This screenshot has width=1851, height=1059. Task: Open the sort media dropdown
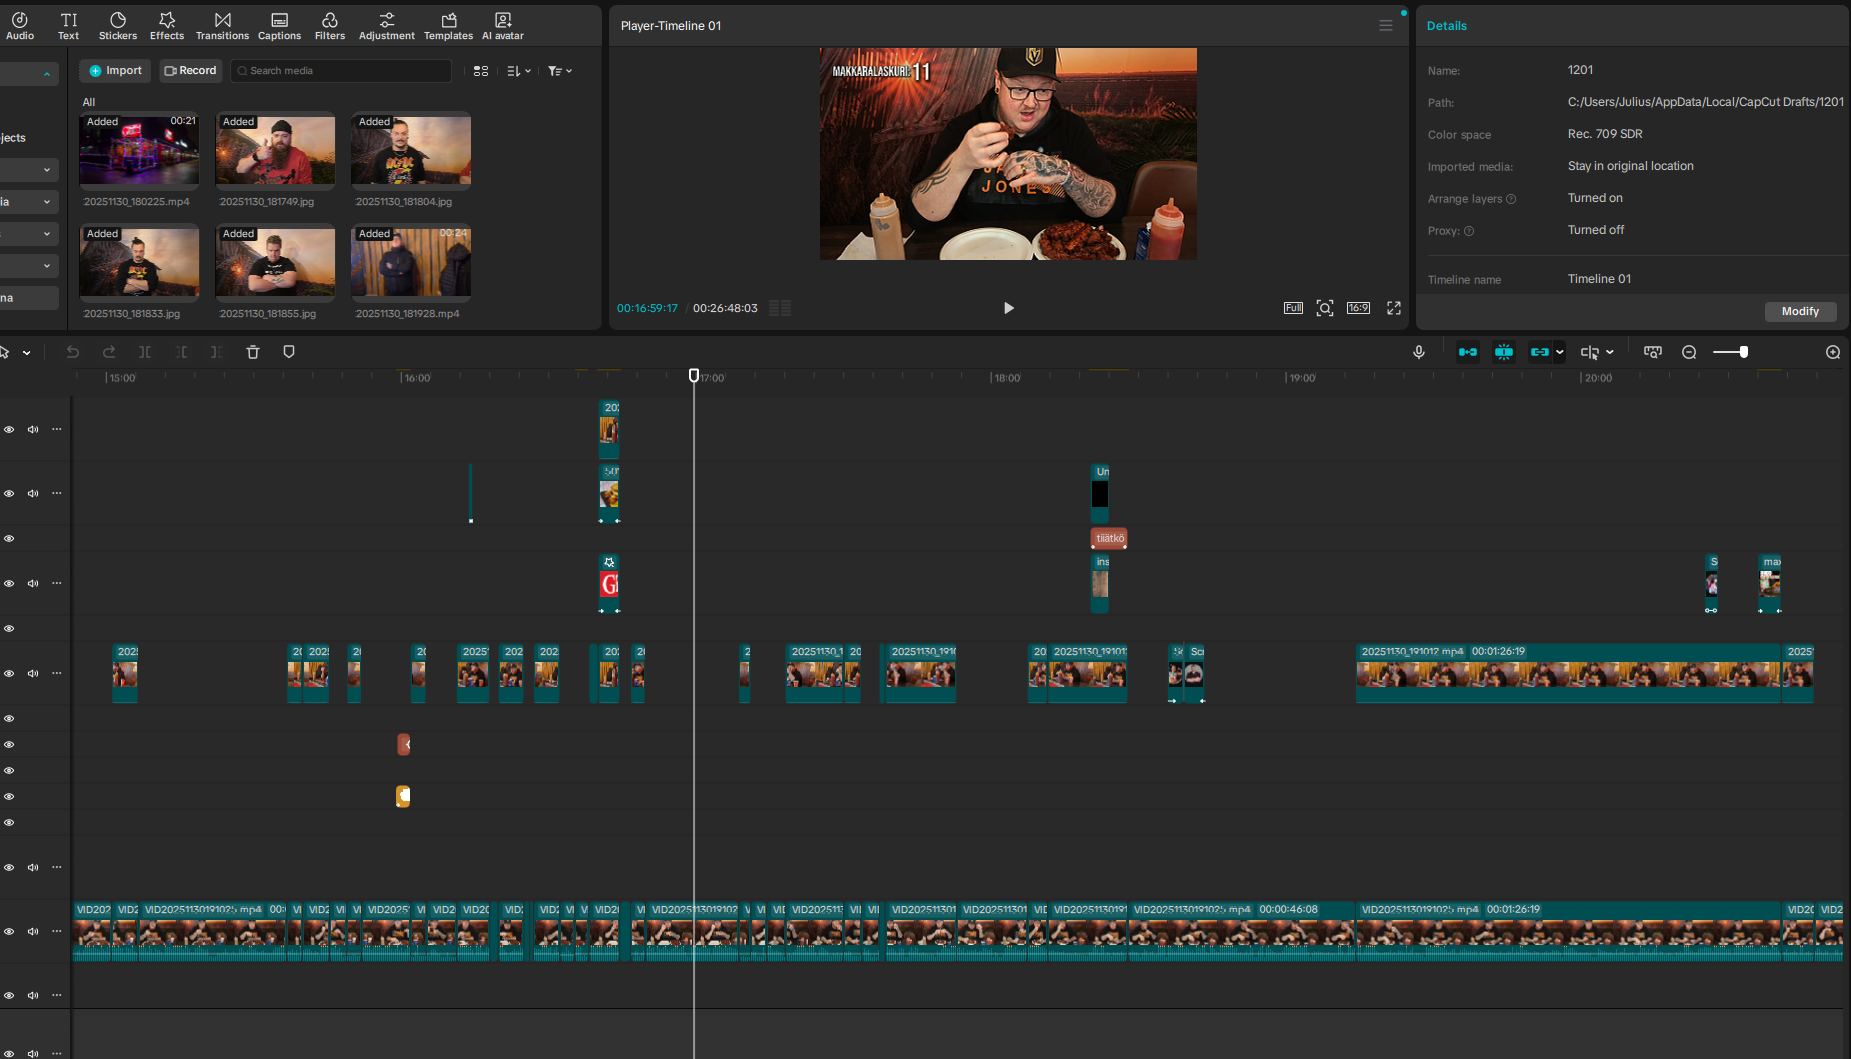click(x=518, y=71)
